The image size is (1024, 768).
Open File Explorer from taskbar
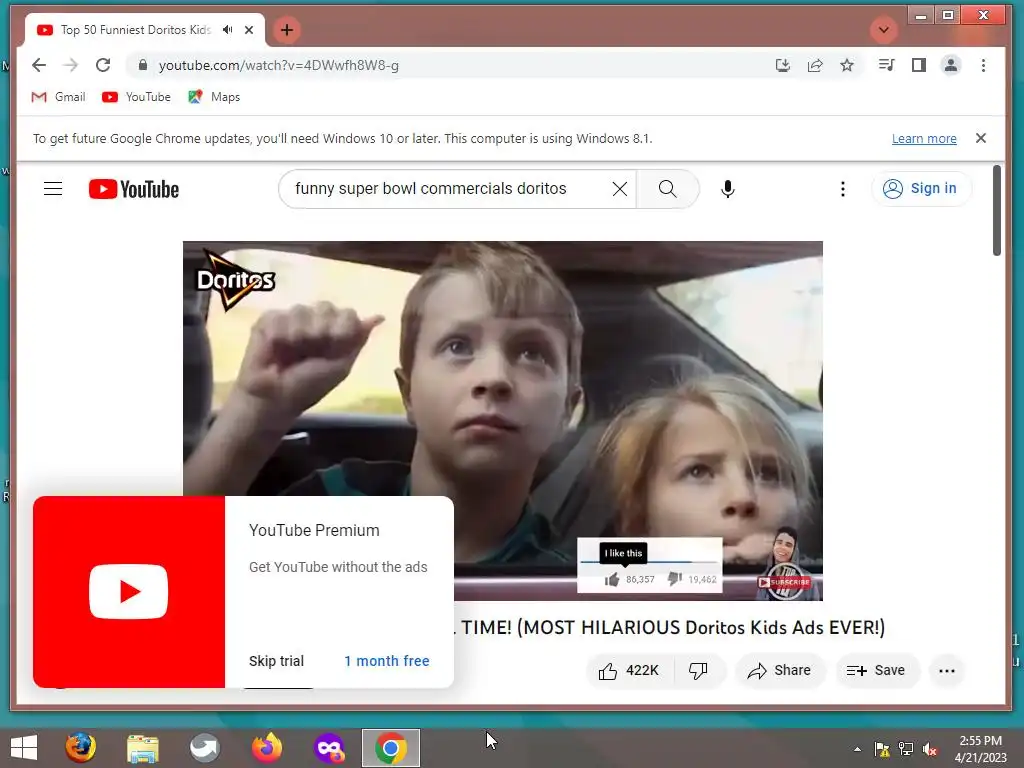coord(142,748)
